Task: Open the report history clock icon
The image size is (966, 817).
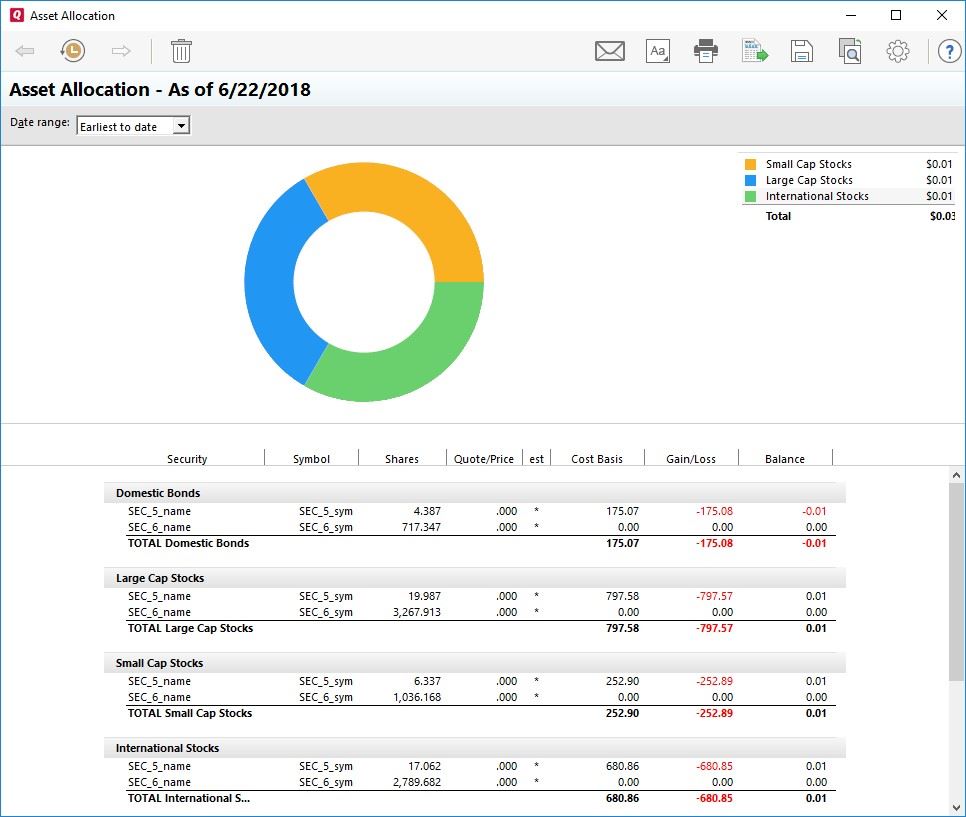Action: pyautogui.click(x=72, y=51)
